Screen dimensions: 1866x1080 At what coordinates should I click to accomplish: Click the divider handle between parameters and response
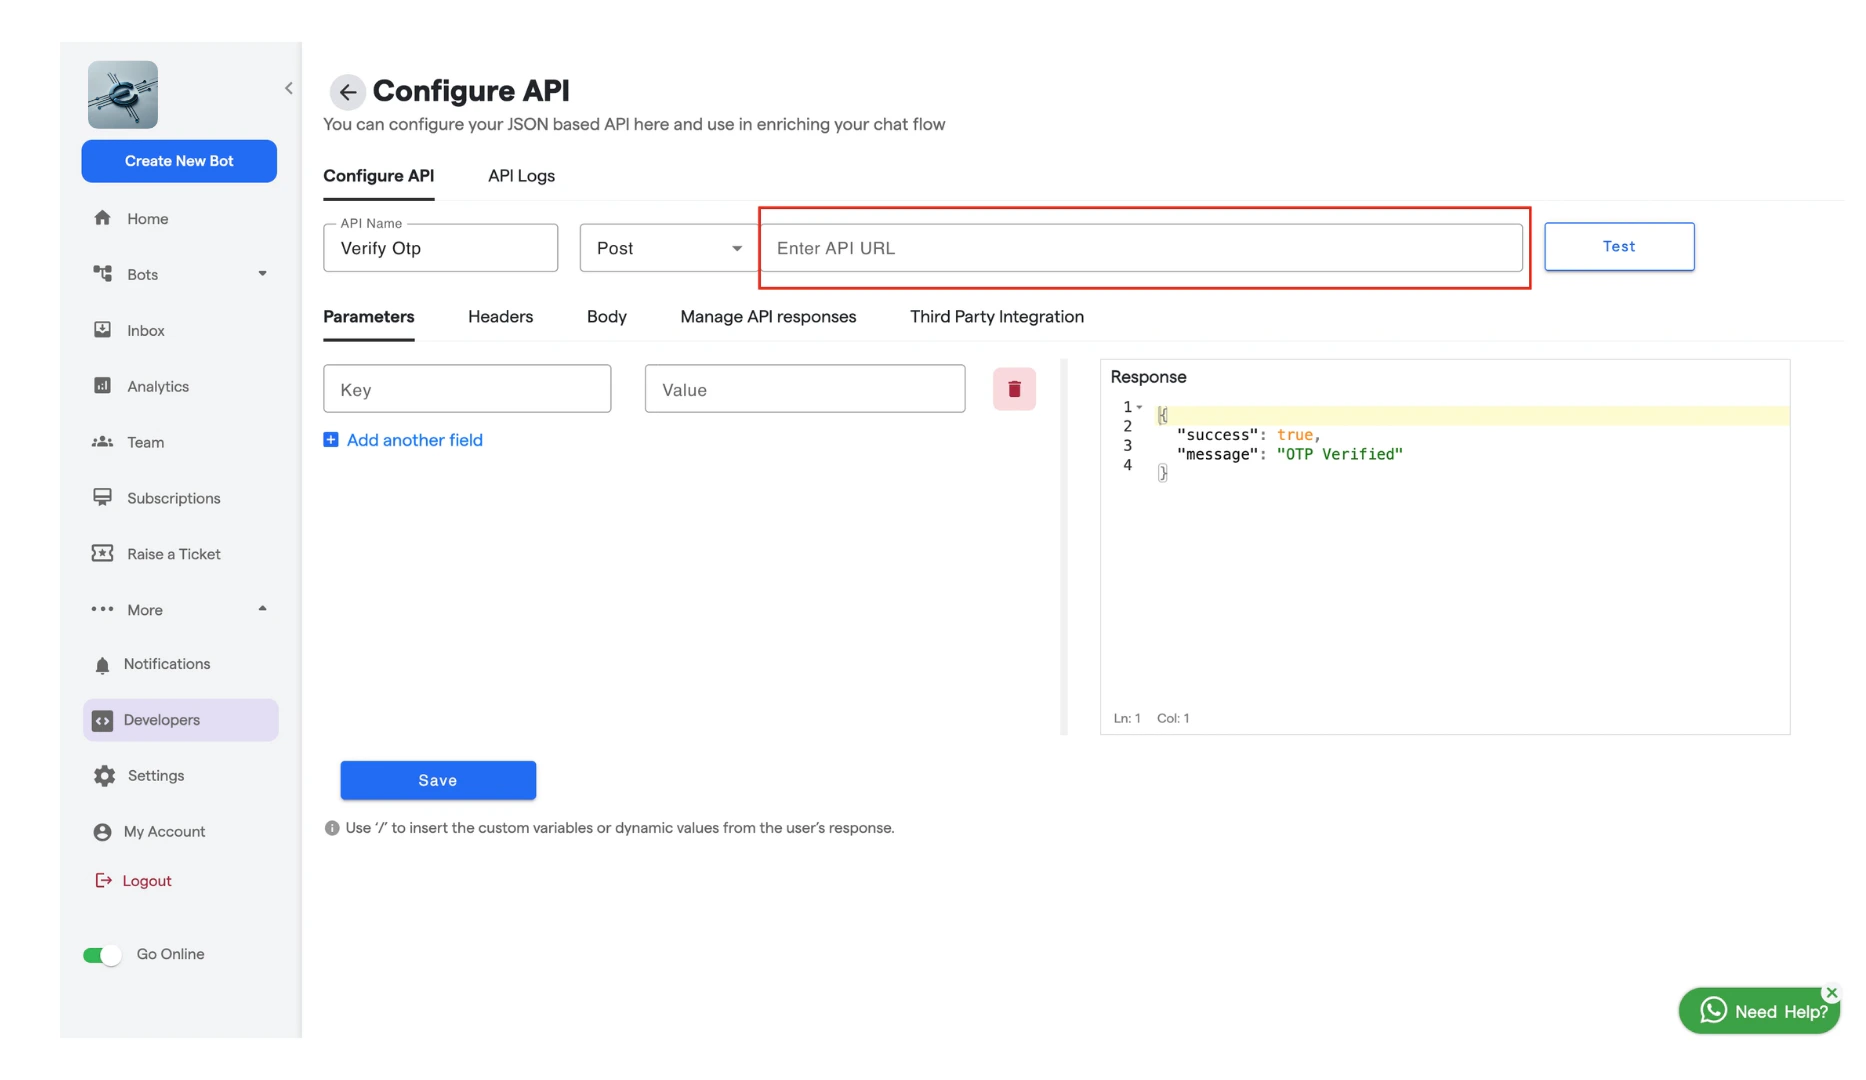[1064, 547]
